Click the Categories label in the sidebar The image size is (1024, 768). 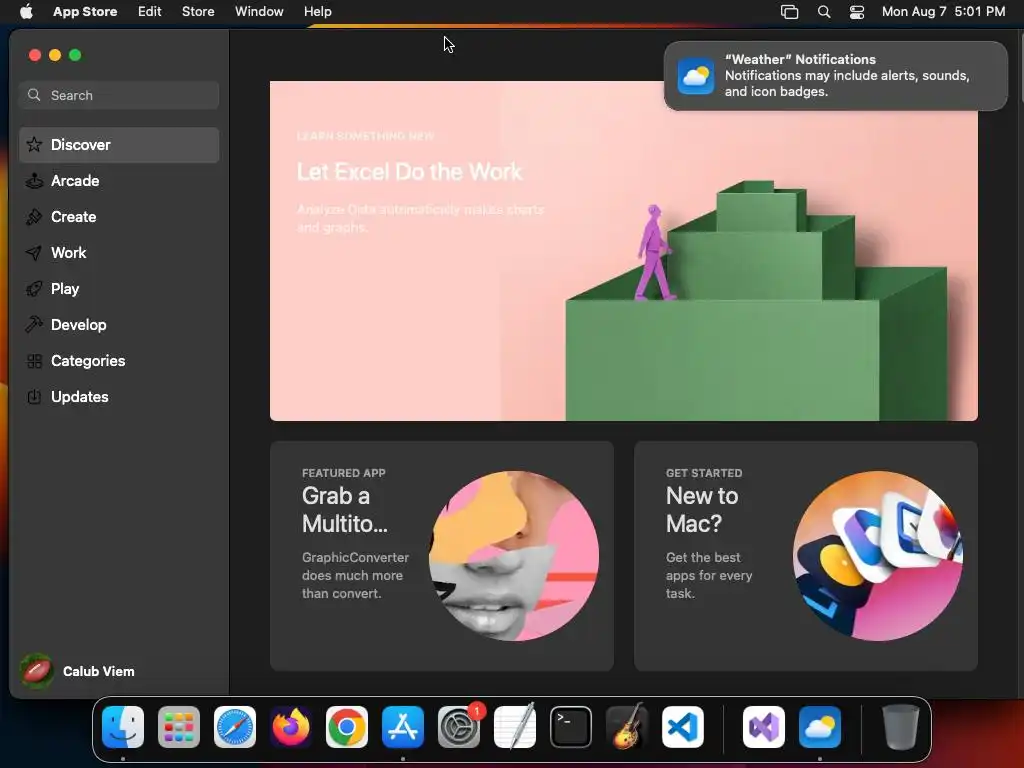[88, 360]
